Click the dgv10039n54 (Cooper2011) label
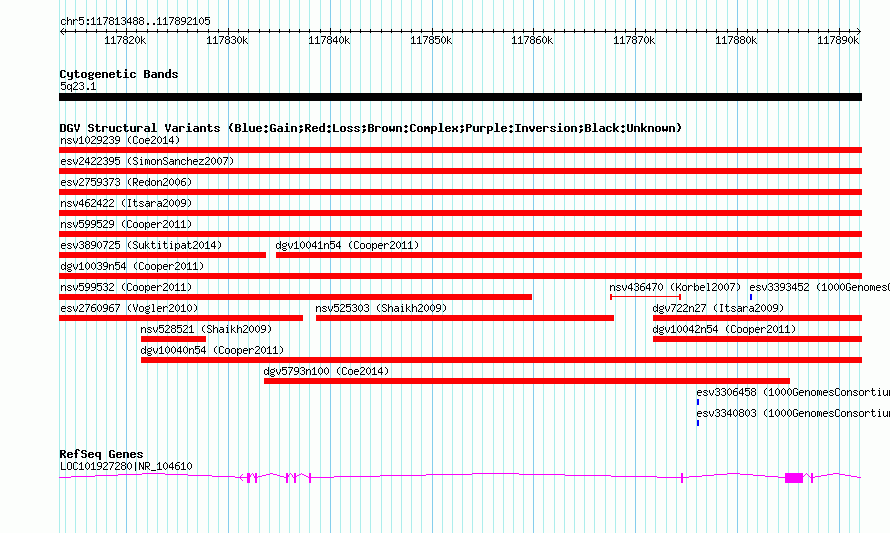Screen dimensions: 890x533 [x=132, y=266]
